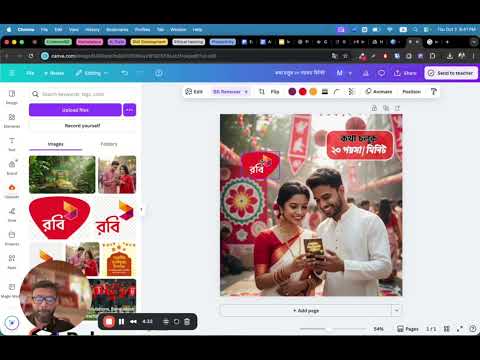Open the border style icon in toolbar
The image size is (480, 360).
coord(325,91)
